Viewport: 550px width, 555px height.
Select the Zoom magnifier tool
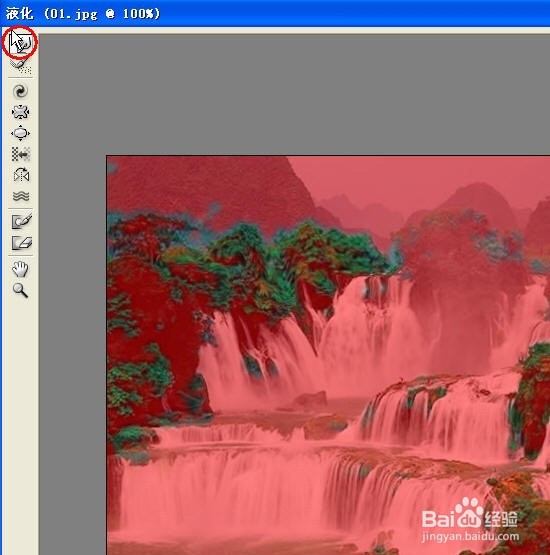(21, 291)
